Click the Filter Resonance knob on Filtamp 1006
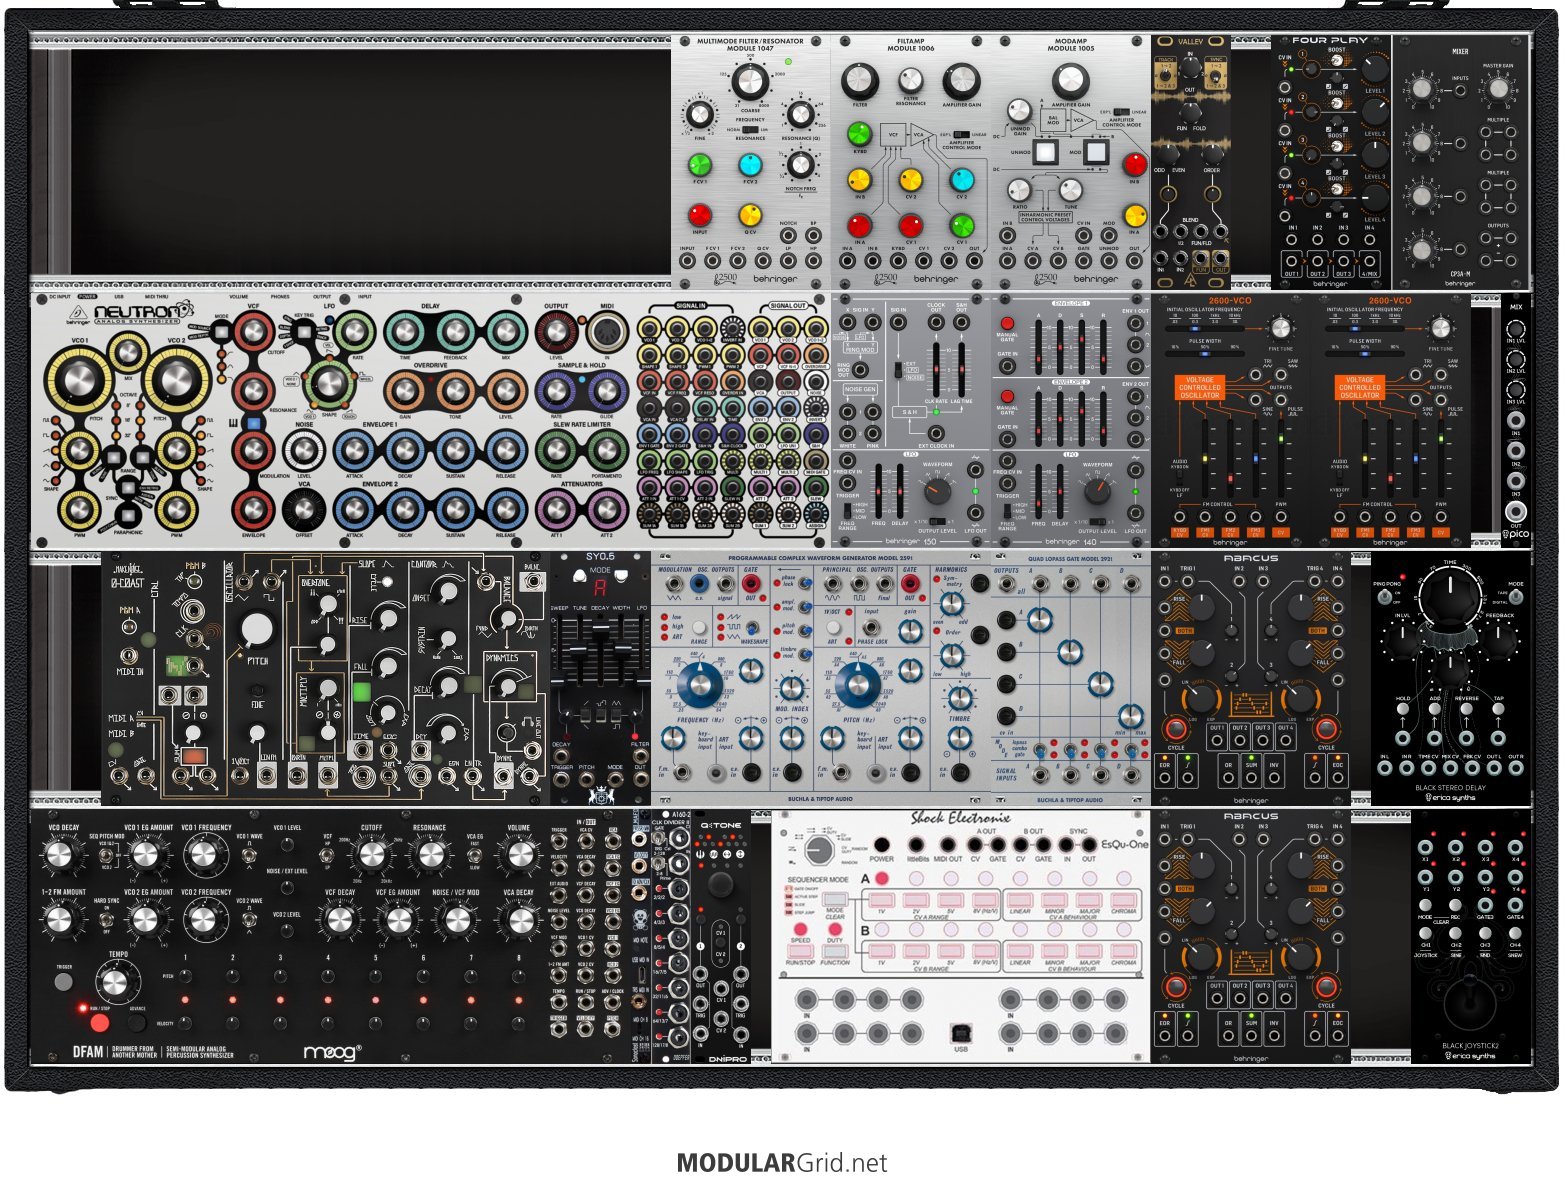This screenshot has height=1184, width=1566. 910,80
